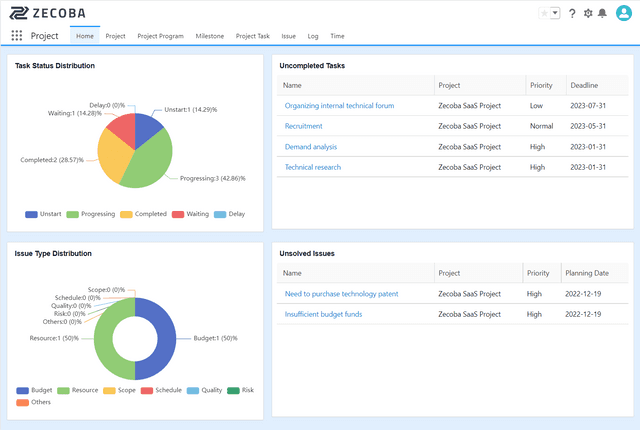
Task: Toggle the Completed legend in task chart
Action: [143, 214]
